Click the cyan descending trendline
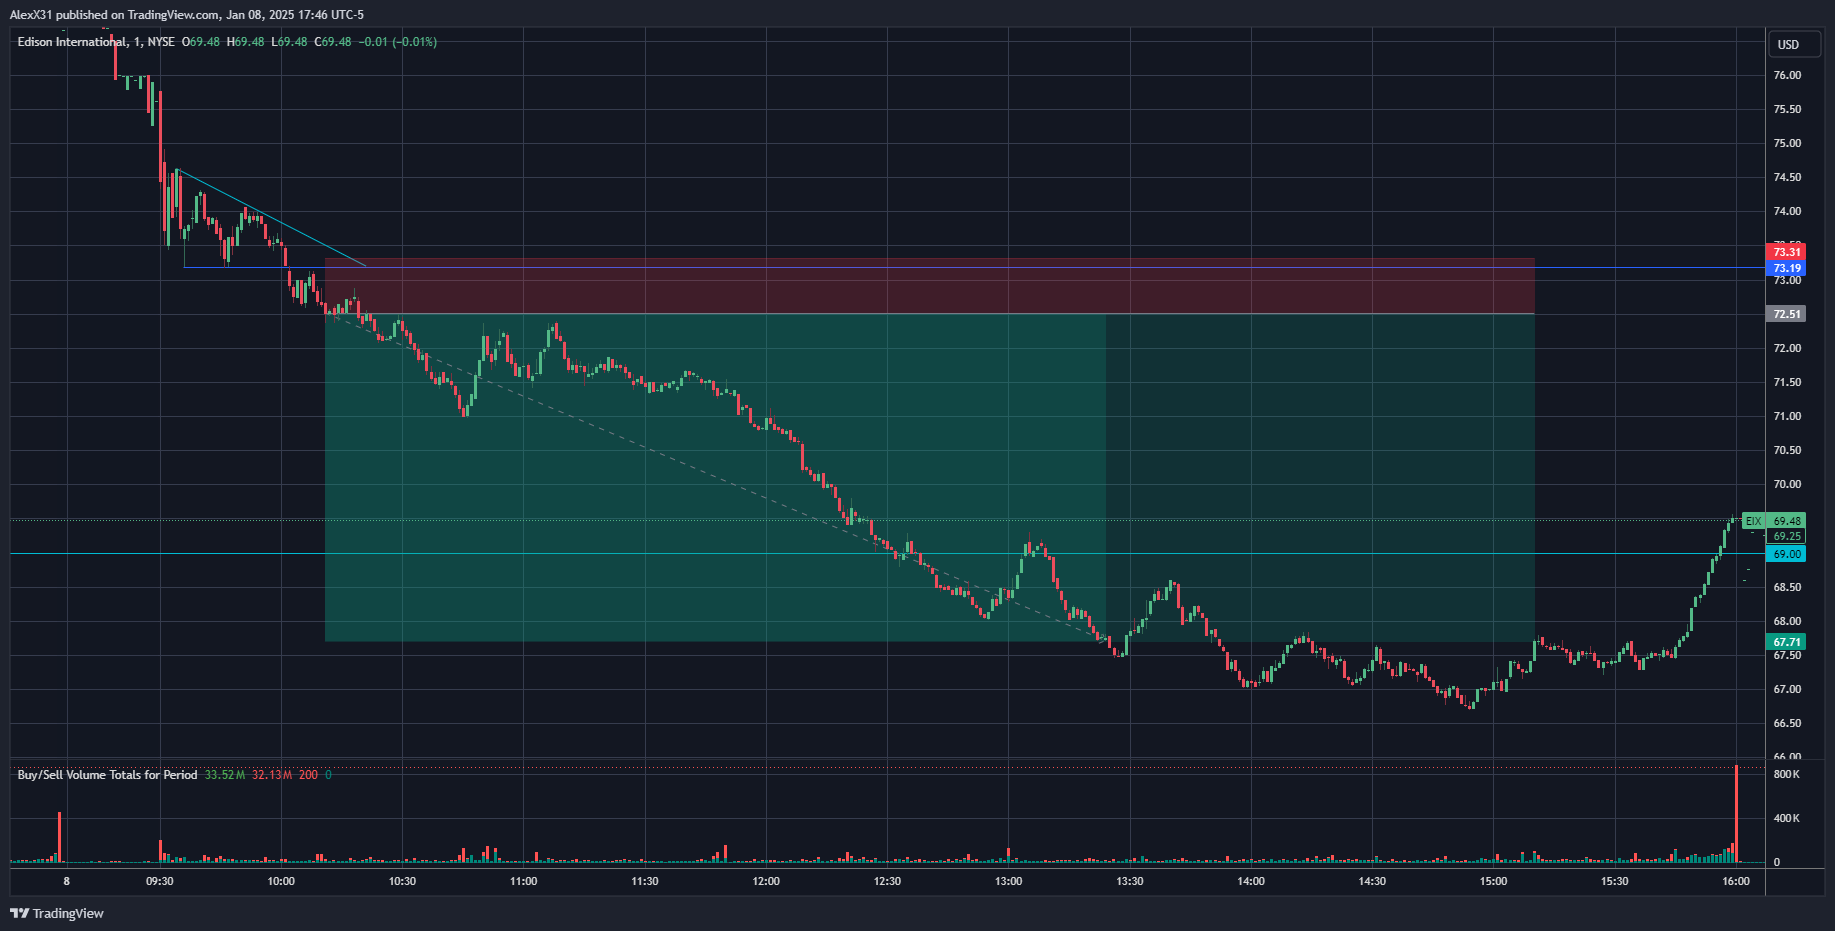The height and width of the screenshot is (931, 1835). point(272,218)
